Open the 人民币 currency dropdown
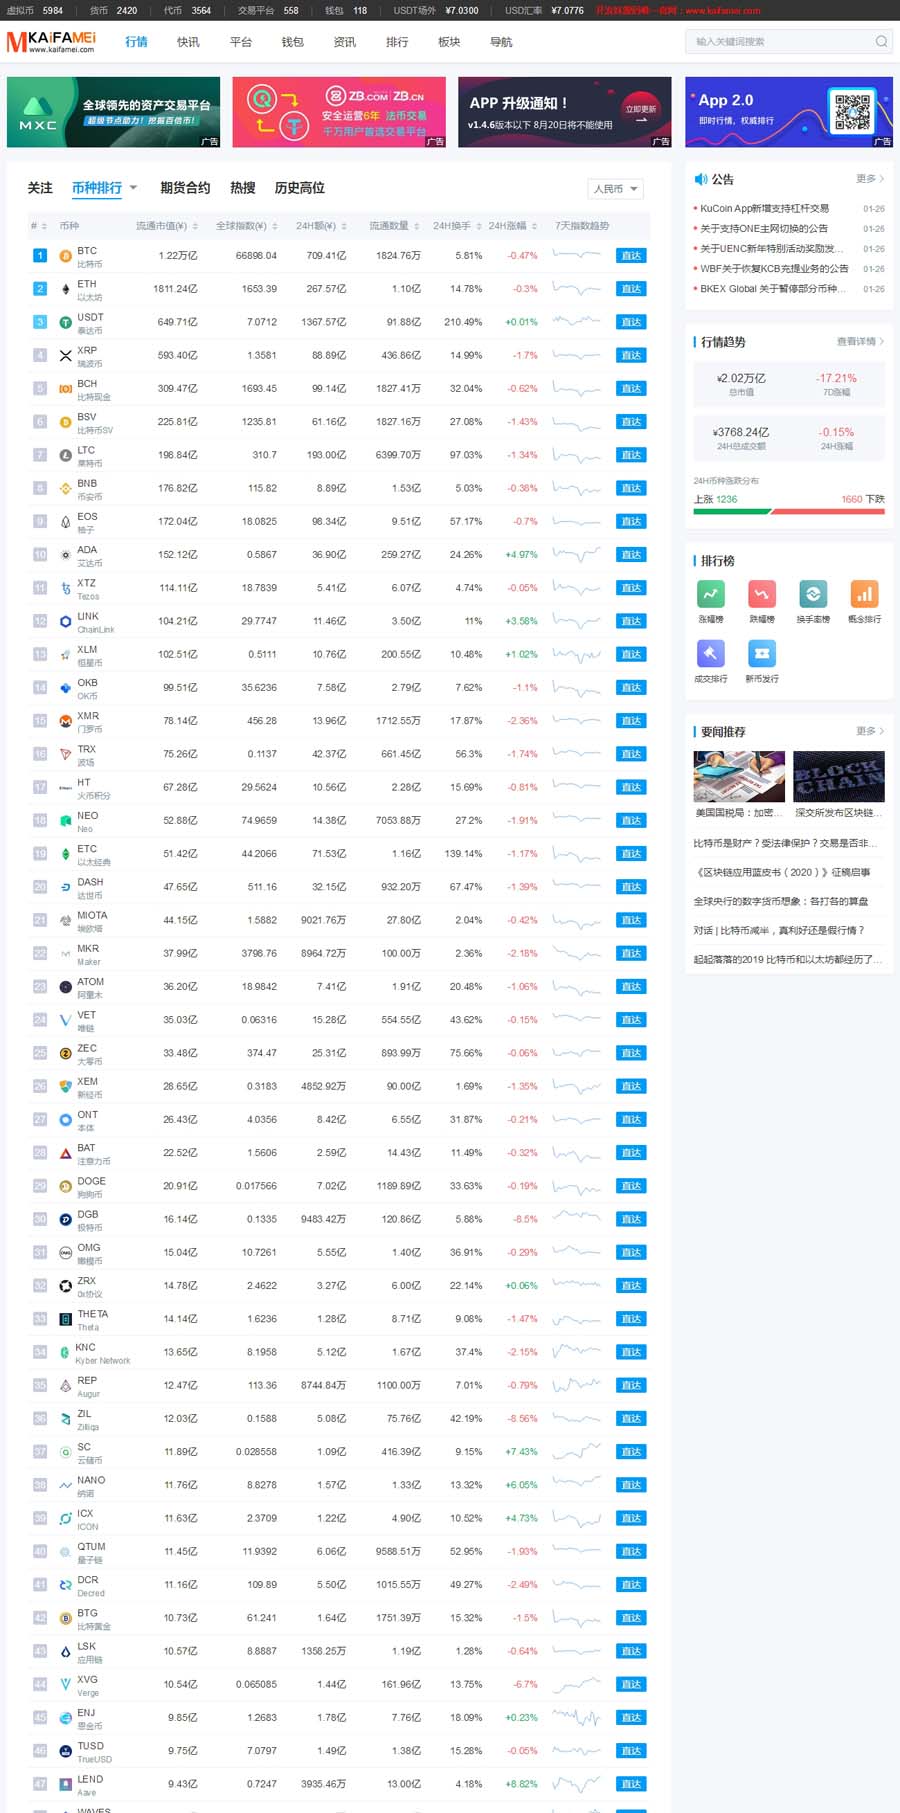This screenshot has height=1813, width=900. (x=615, y=189)
